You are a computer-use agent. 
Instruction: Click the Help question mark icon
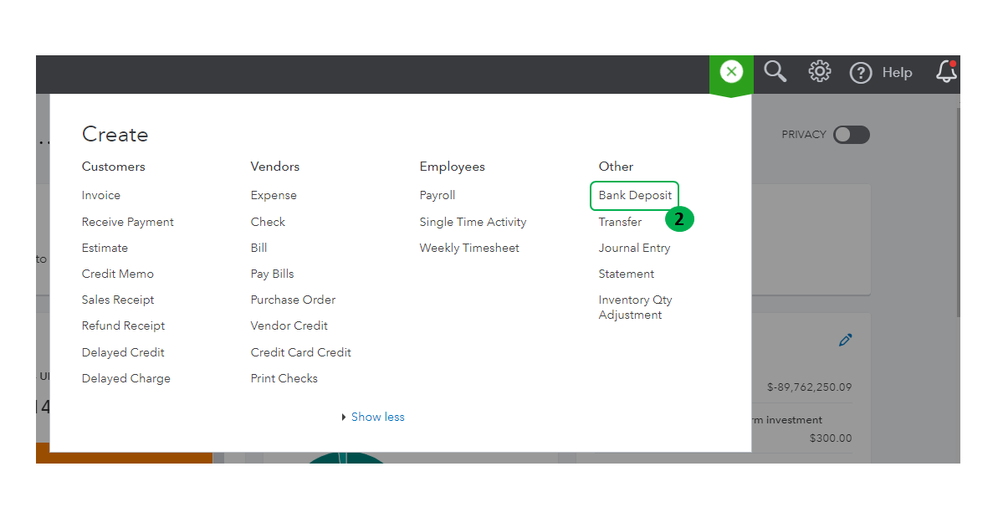point(861,72)
